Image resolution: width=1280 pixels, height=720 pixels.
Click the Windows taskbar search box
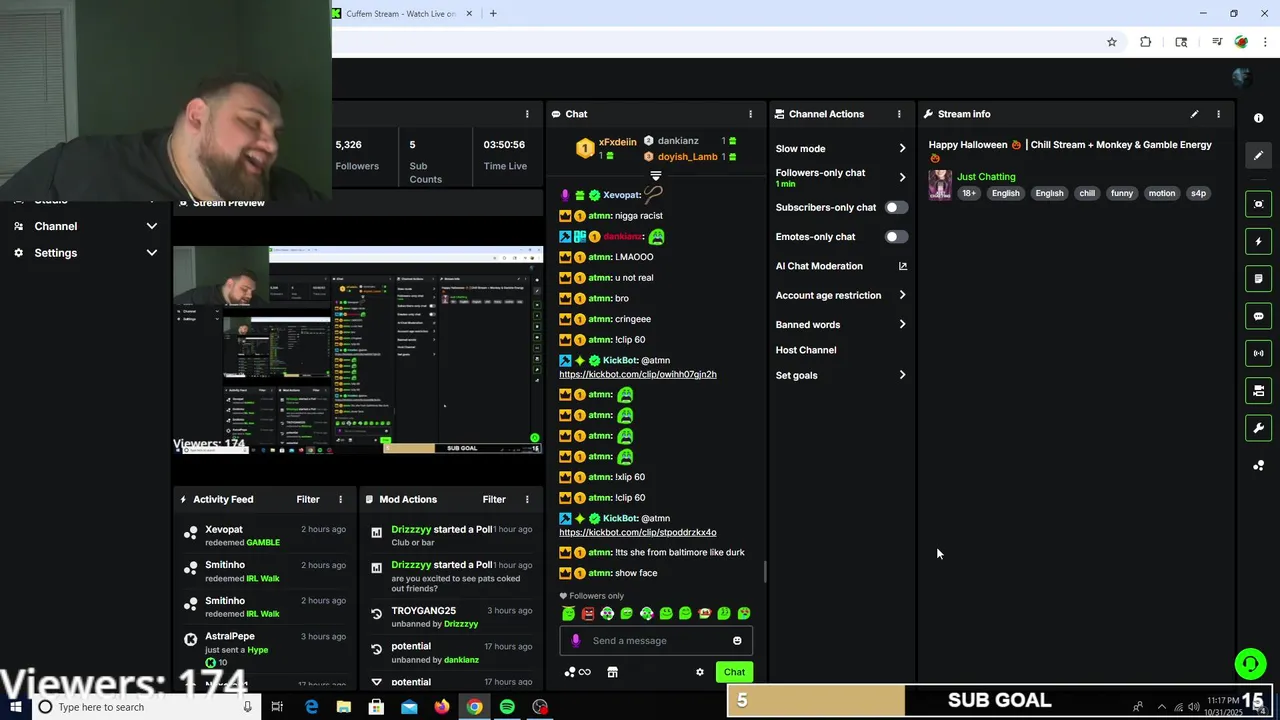click(x=145, y=707)
